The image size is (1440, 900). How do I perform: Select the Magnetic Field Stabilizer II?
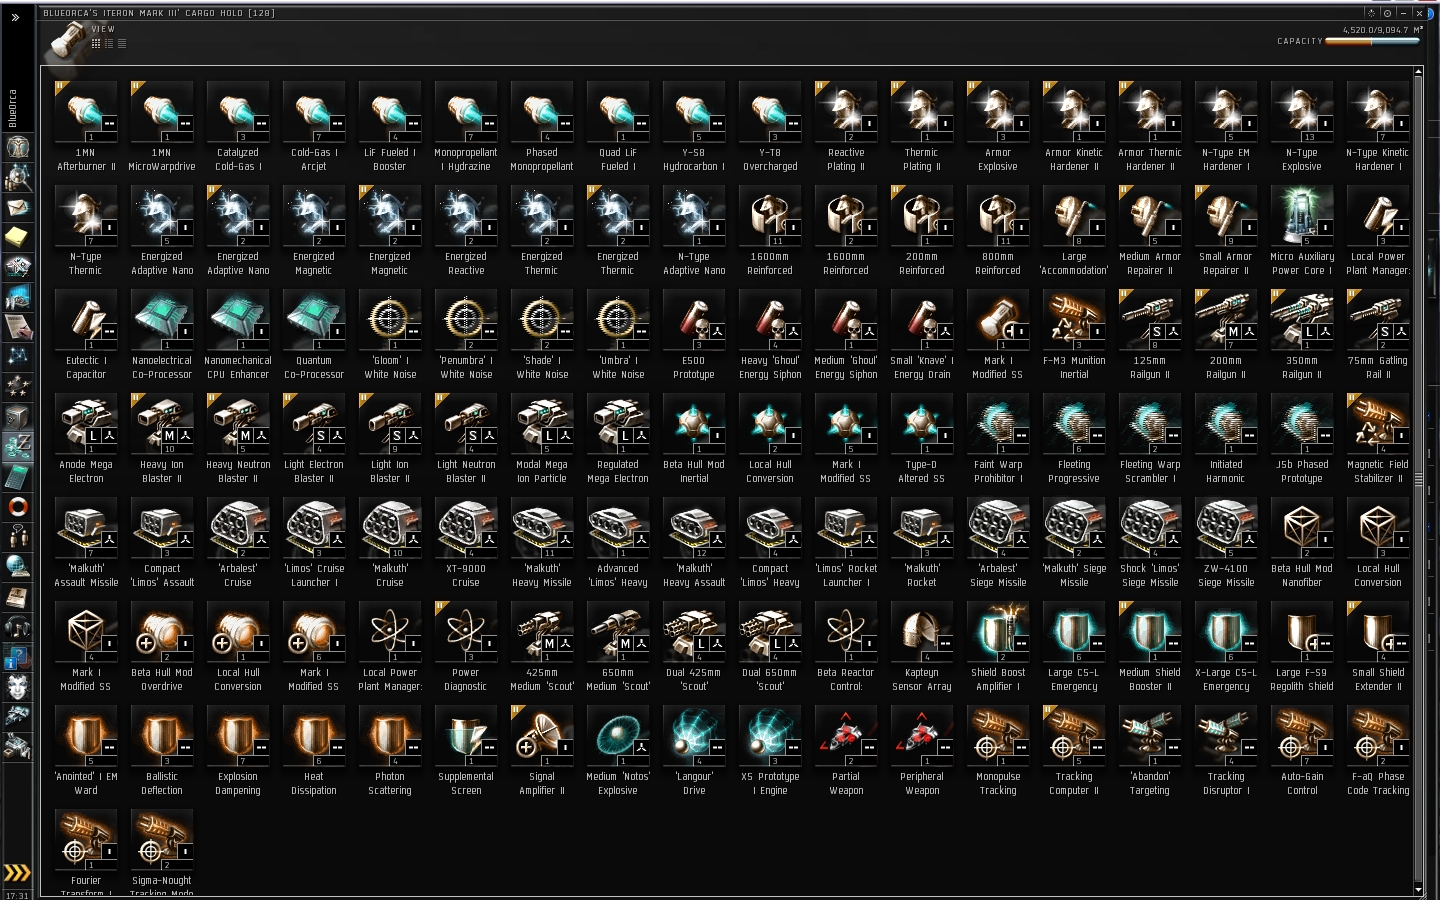[1378, 439]
